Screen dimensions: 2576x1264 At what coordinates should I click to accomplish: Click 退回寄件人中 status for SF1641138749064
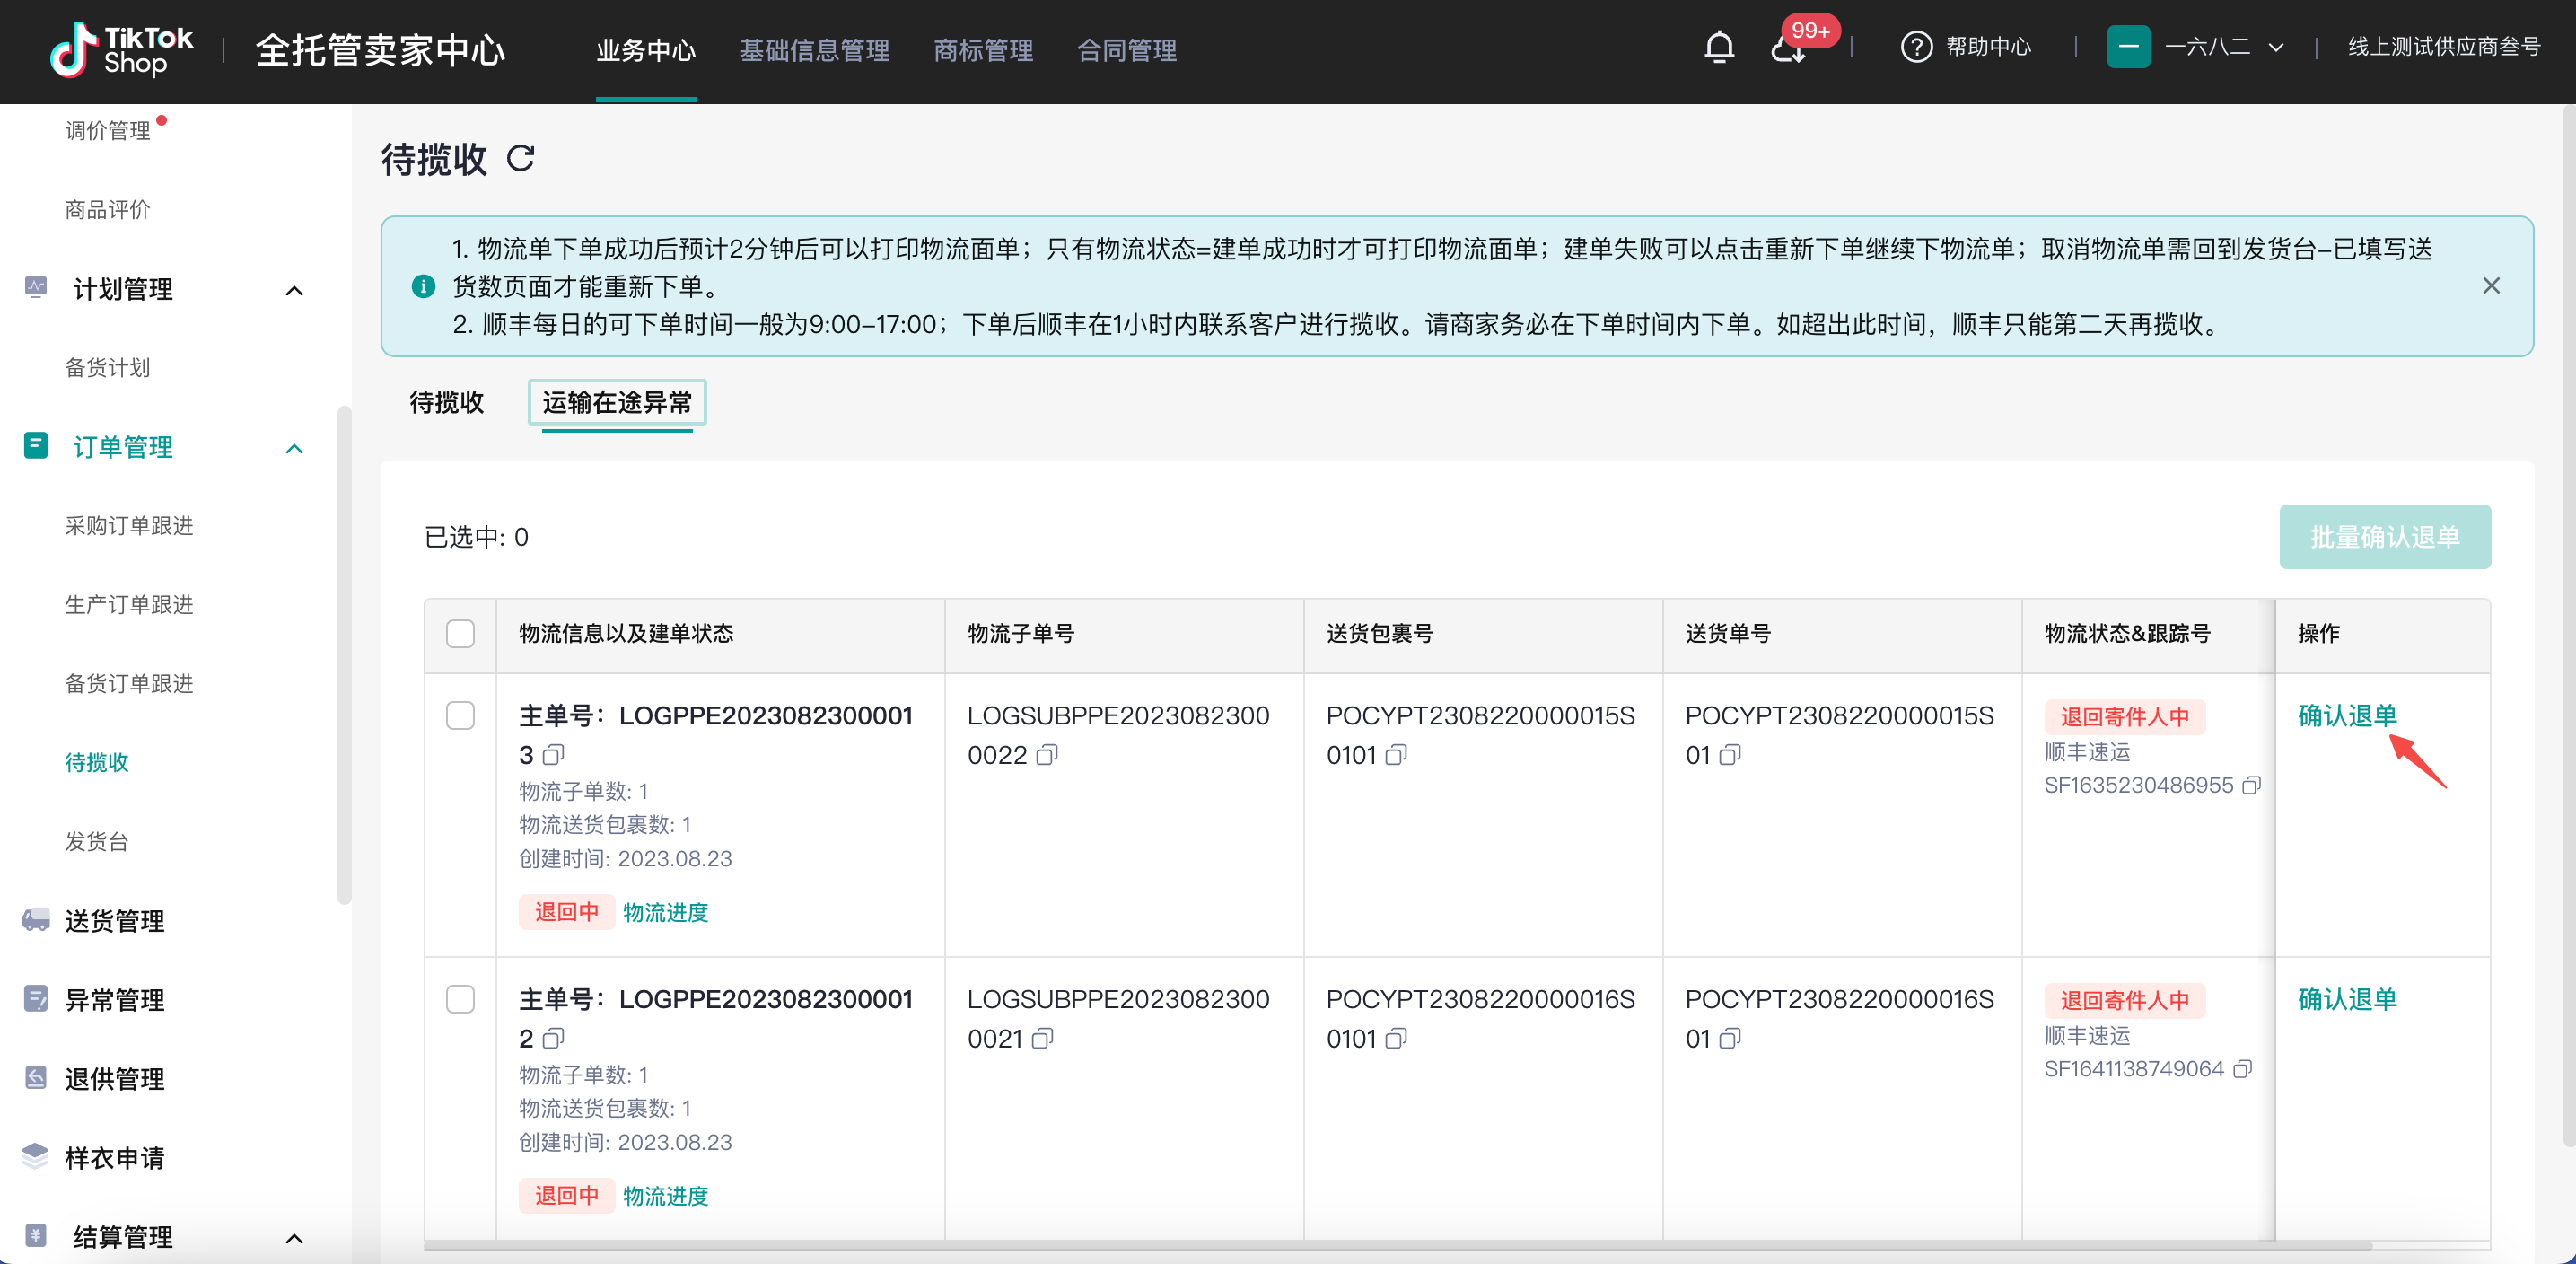point(2125,1000)
